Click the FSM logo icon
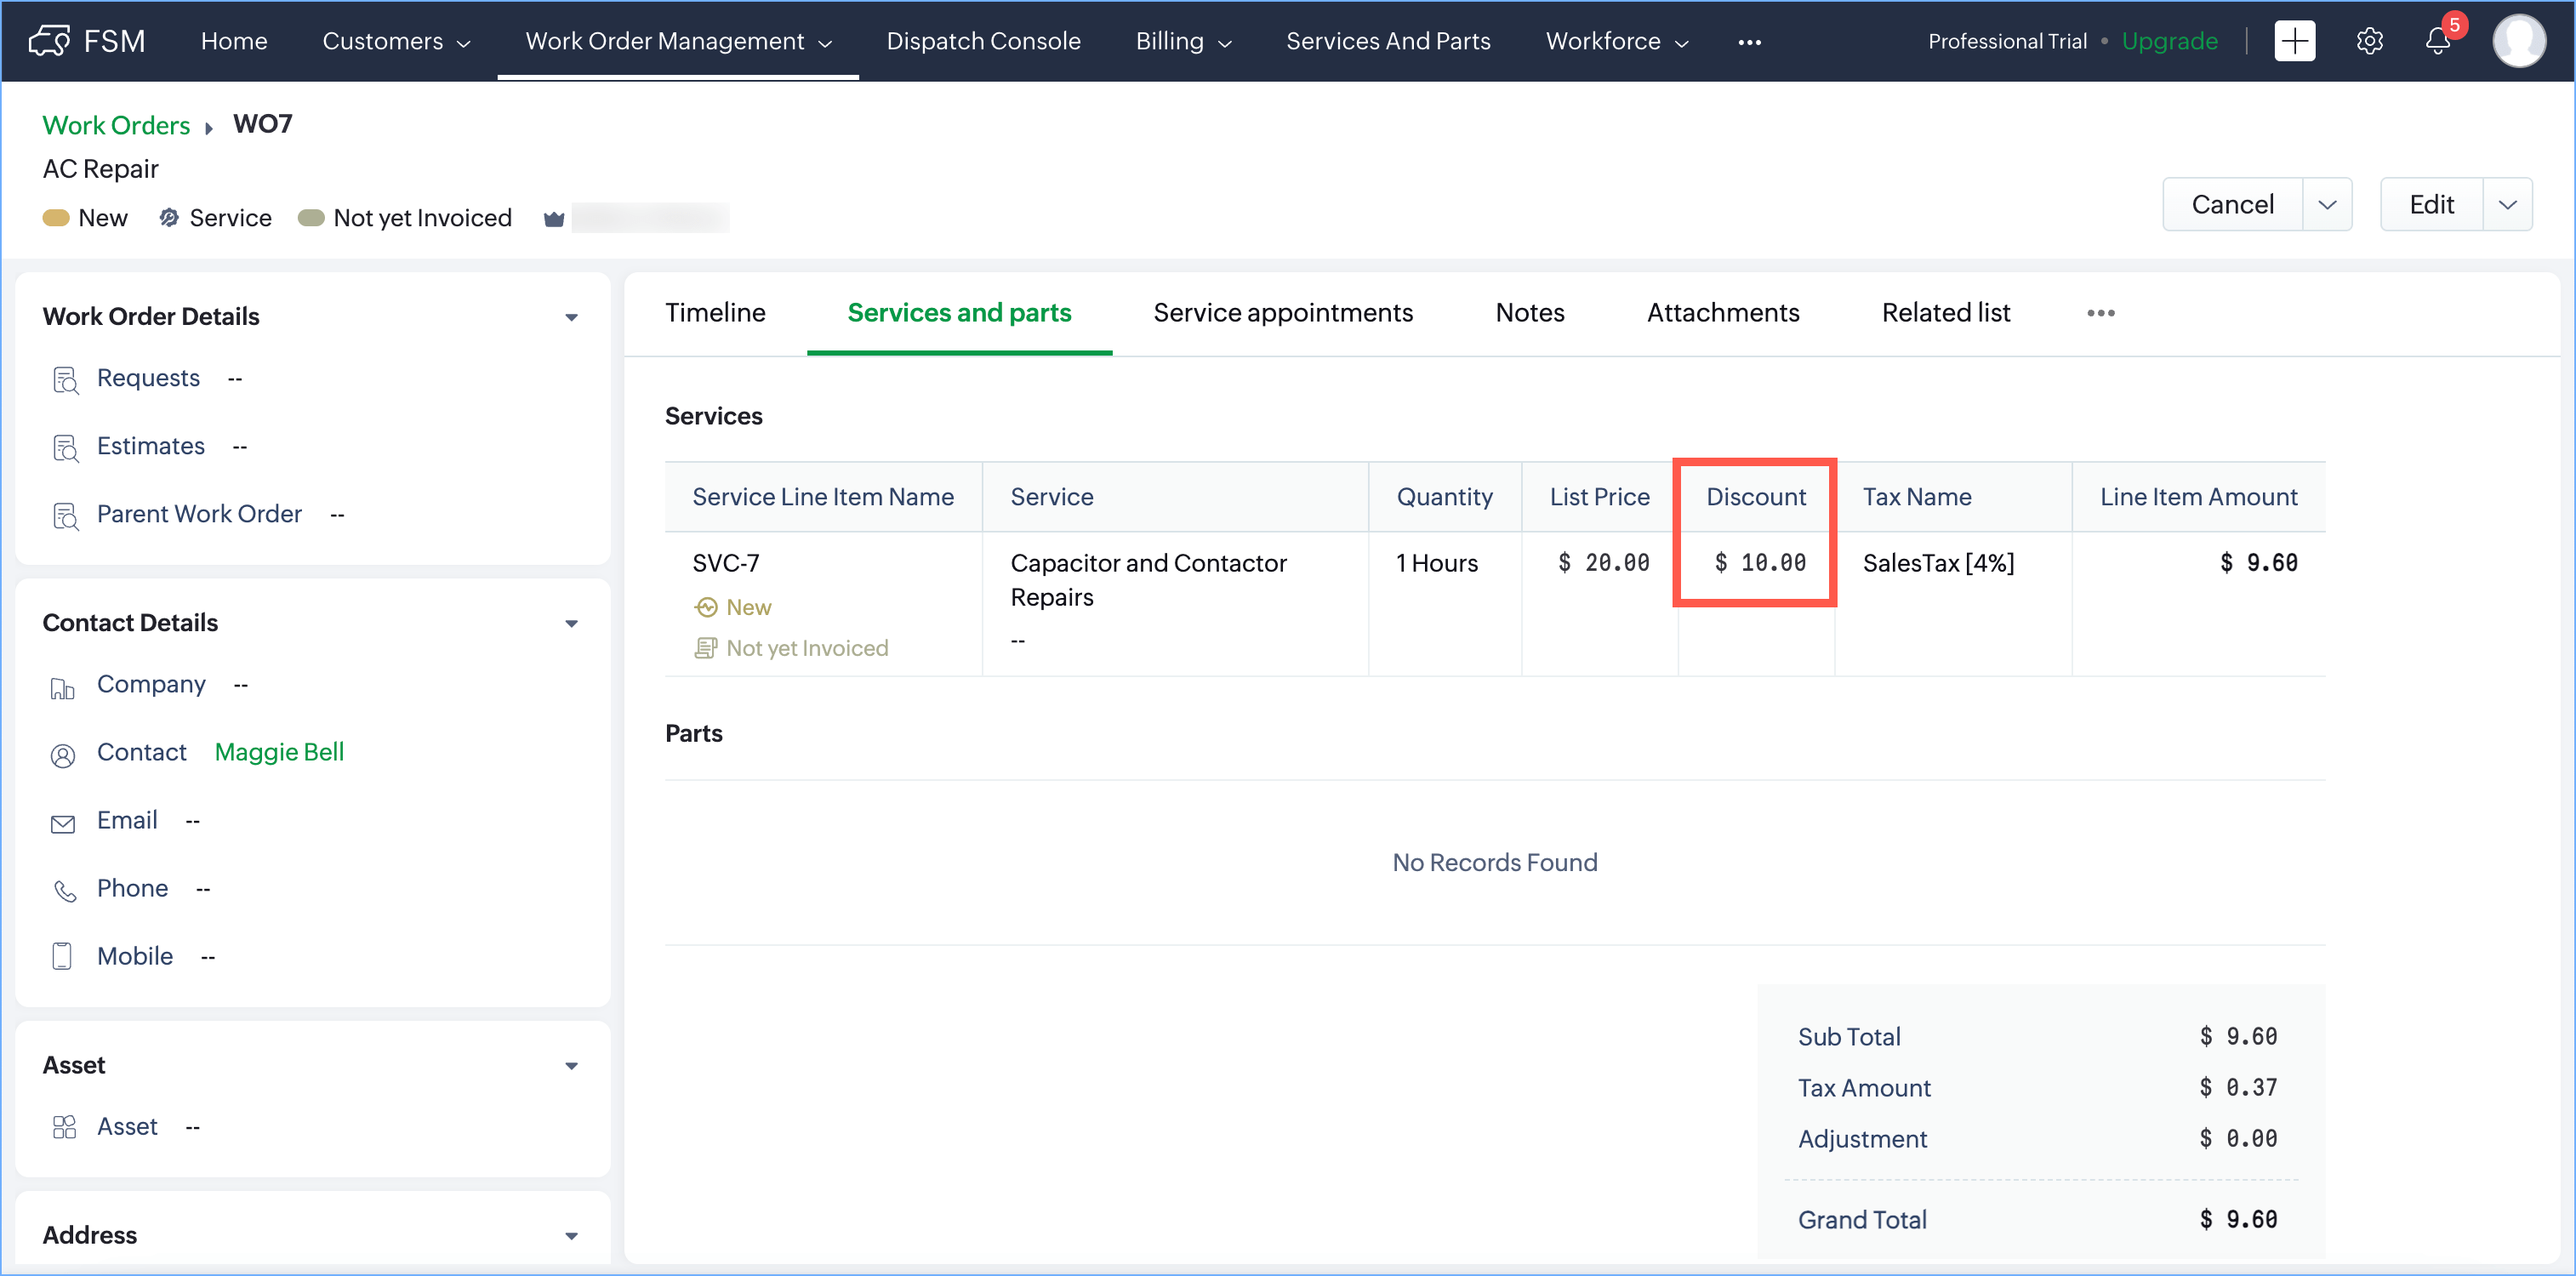The width and height of the screenshot is (2576, 1276). click(x=49, y=41)
